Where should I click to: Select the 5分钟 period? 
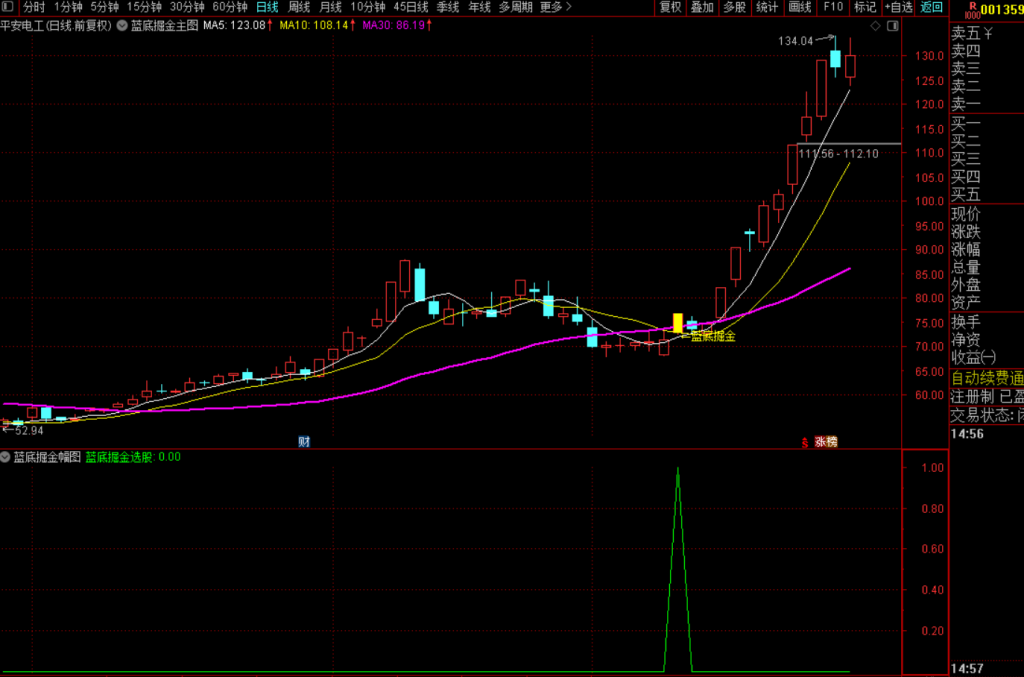(x=104, y=7)
